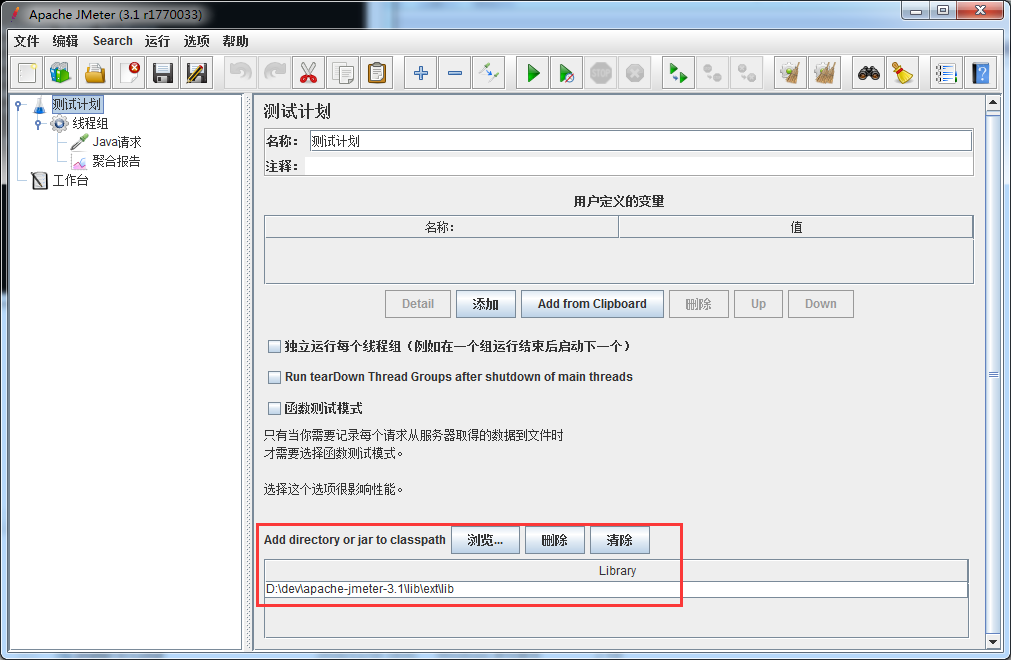Toggle the 函数测试模式 checkbox
Screen dimensions: 1011x660
(x=274, y=409)
